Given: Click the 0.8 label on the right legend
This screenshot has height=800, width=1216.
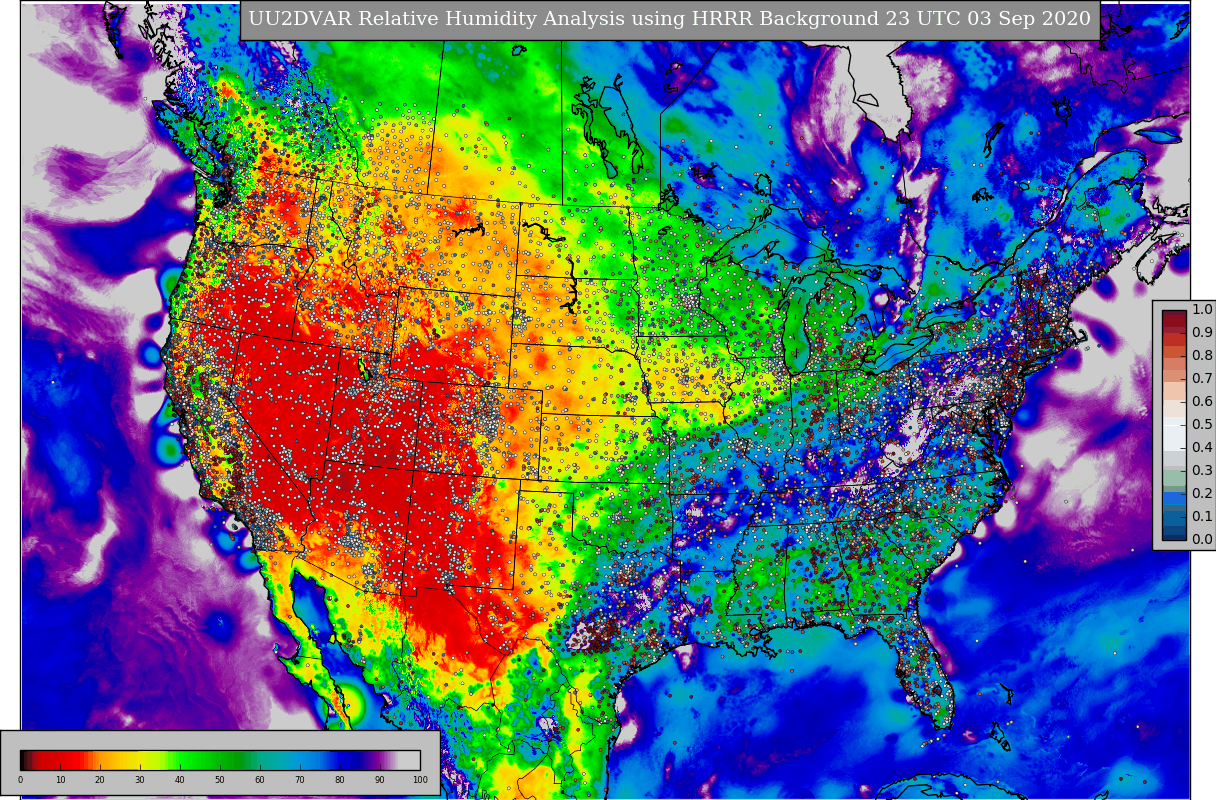Looking at the screenshot, I should (x=1202, y=355).
